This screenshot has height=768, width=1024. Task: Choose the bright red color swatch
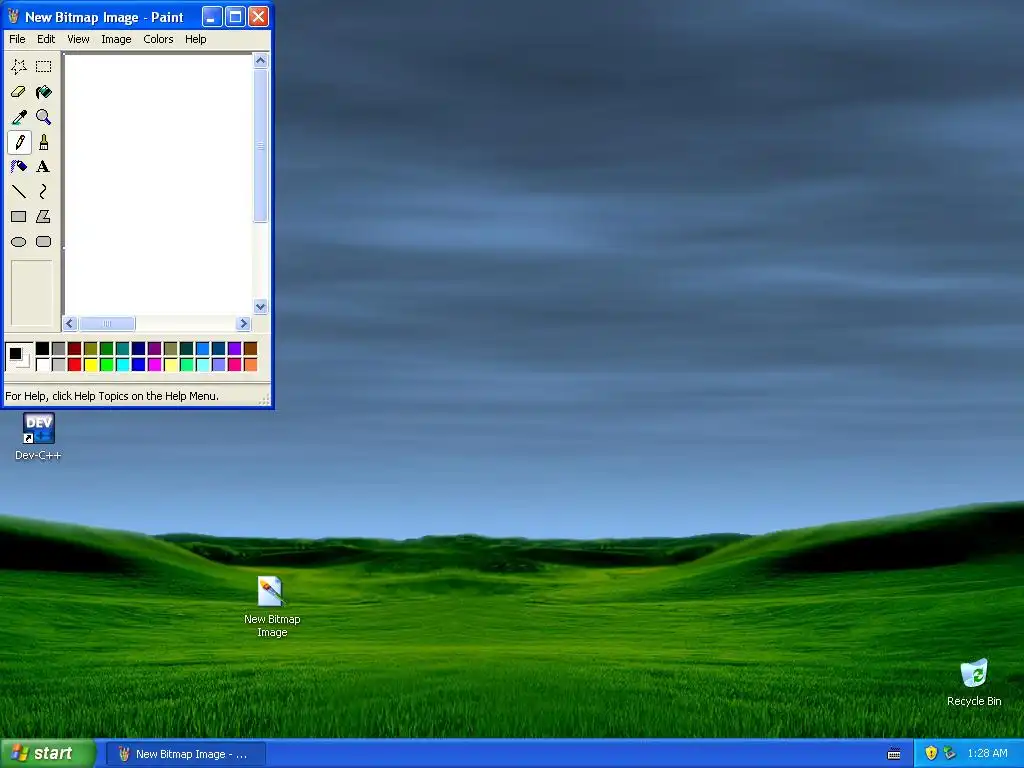pyautogui.click(x=74, y=364)
